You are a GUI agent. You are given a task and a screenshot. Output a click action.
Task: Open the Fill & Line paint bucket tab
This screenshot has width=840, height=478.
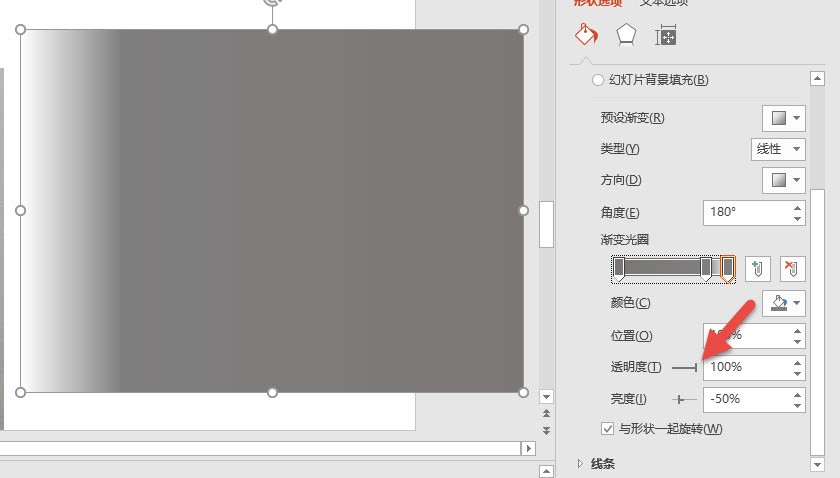pyautogui.click(x=586, y=35)
